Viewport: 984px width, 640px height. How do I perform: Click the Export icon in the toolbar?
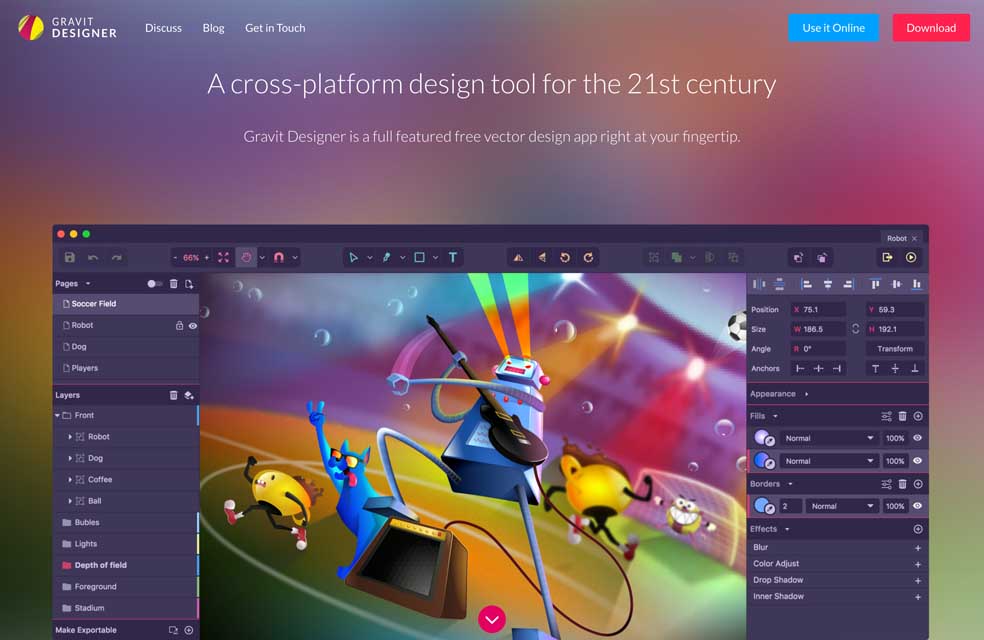coord(886,257)
